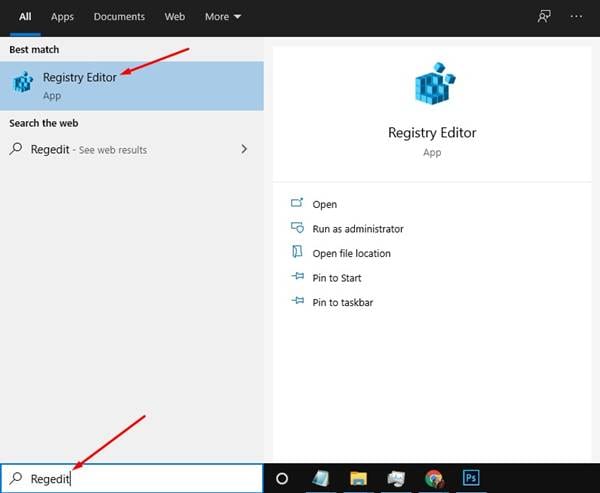Click the Pin to taskbar pin icon
Screen dimensions: 600x493
click(298, 301)
